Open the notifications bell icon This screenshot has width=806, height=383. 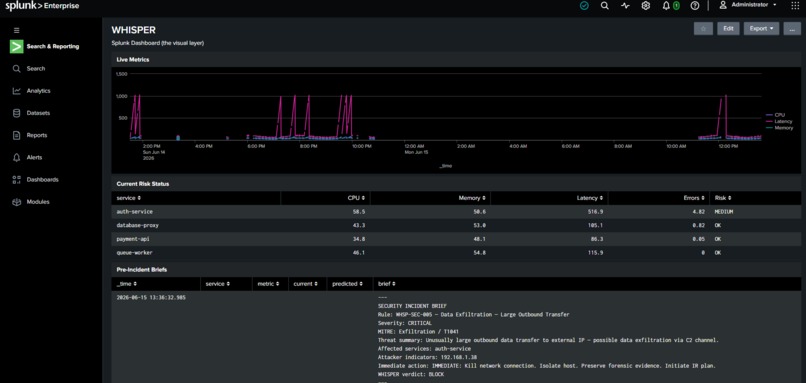pos(666,6)
